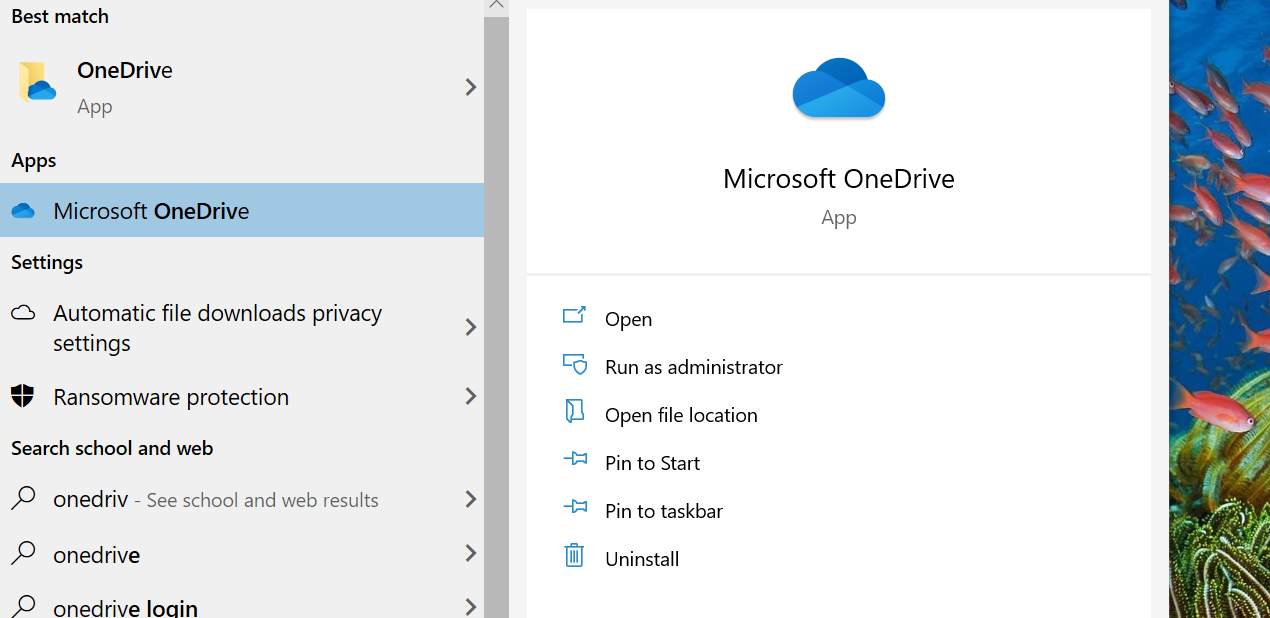Expand the Ransomware protection arrow
Image resolution: width=1270 pixels, height=618 pixels.
tap(471, 396)
